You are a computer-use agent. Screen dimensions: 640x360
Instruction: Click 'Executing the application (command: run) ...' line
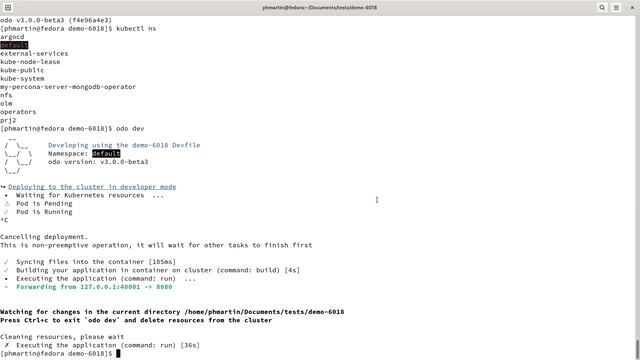100,279
